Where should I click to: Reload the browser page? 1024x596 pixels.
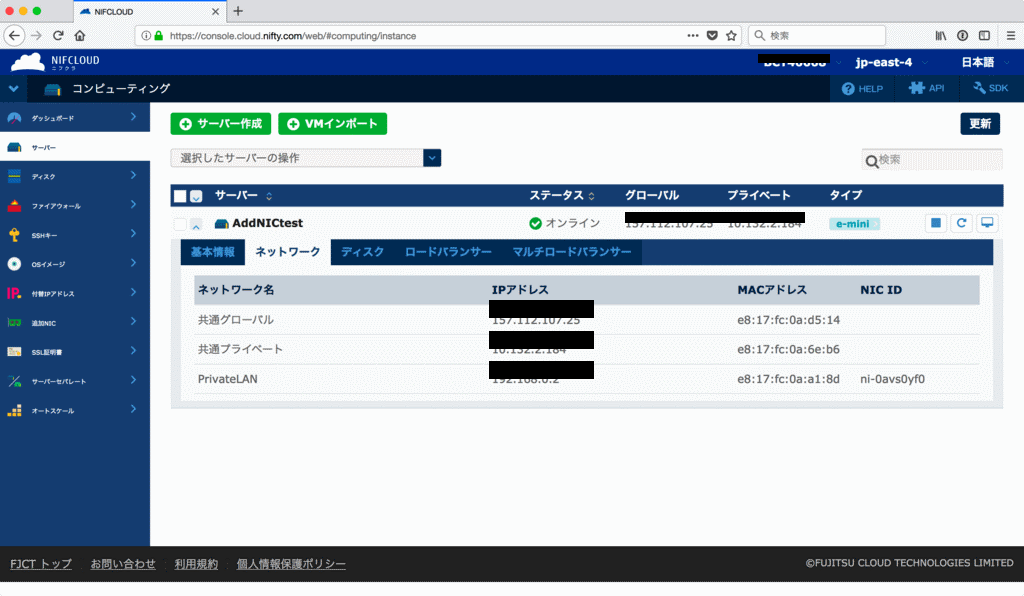(x=58, y=35)
